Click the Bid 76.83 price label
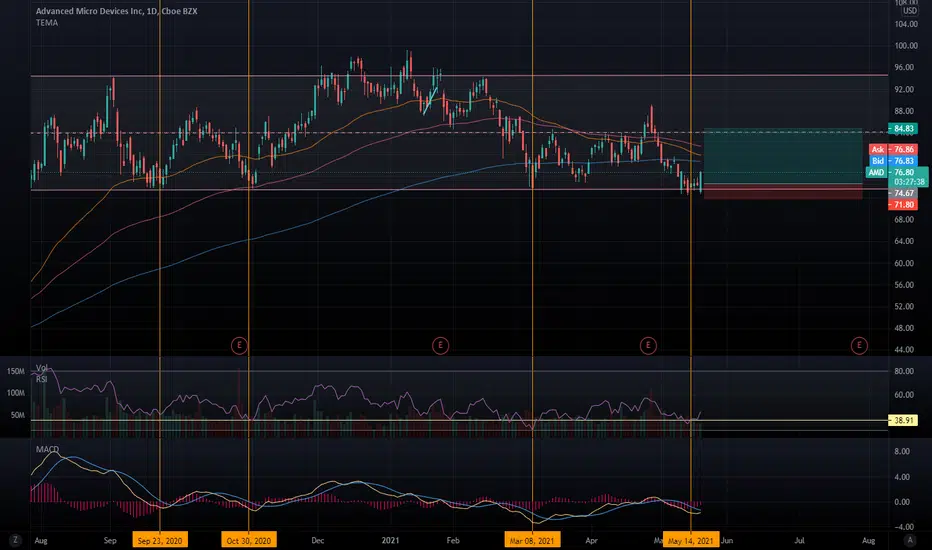 (x=893, y=161)
